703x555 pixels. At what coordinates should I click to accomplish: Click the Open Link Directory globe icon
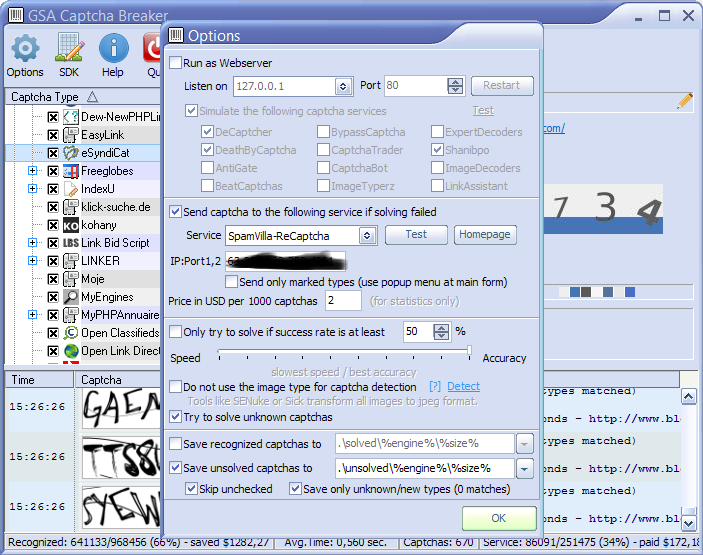coord(71,351)
